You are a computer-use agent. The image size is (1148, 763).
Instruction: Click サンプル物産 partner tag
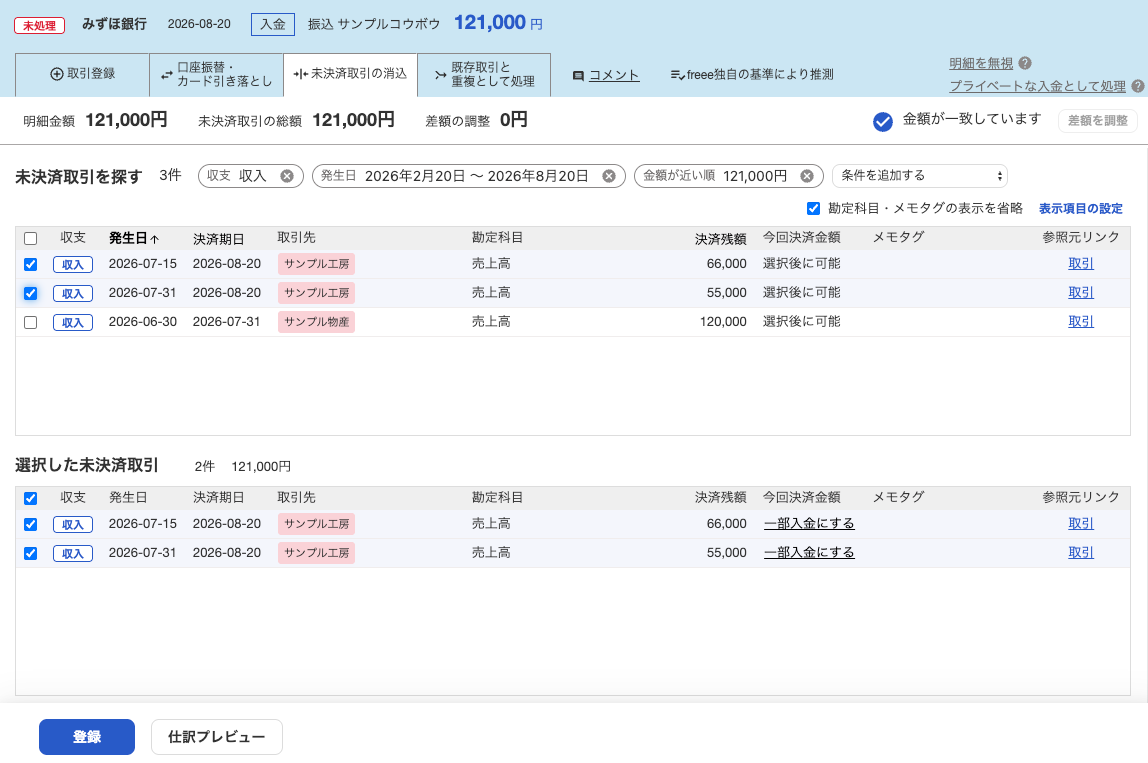tap(316, 322)
